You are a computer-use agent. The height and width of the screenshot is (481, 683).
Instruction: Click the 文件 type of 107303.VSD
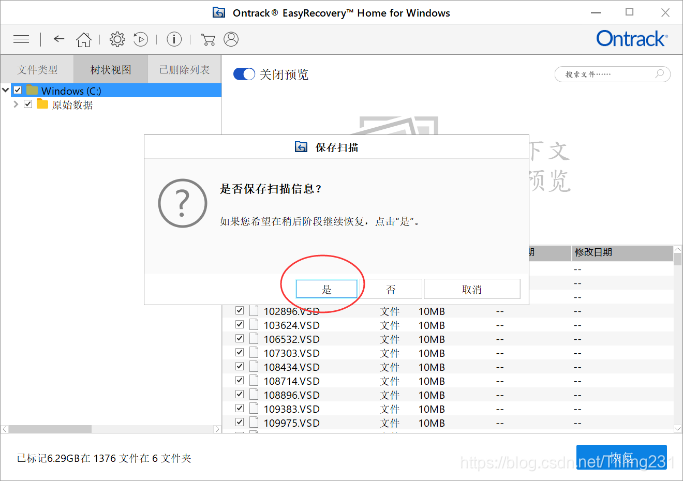(x=389, y=353)
